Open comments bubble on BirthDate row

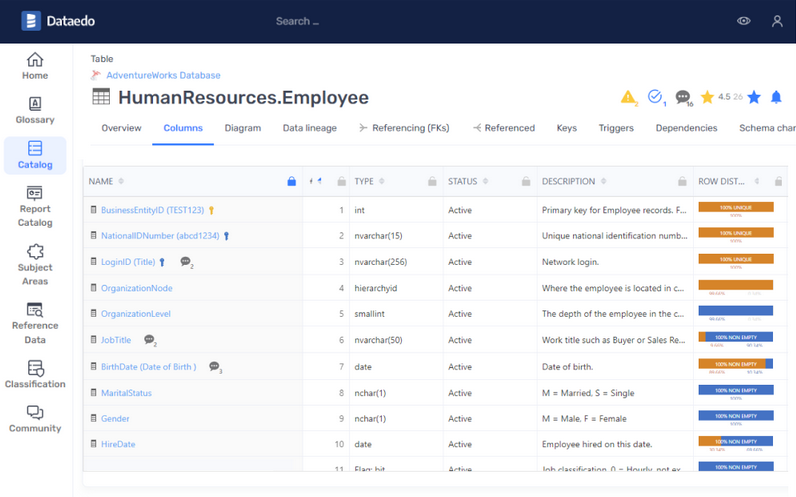(215, 367)
